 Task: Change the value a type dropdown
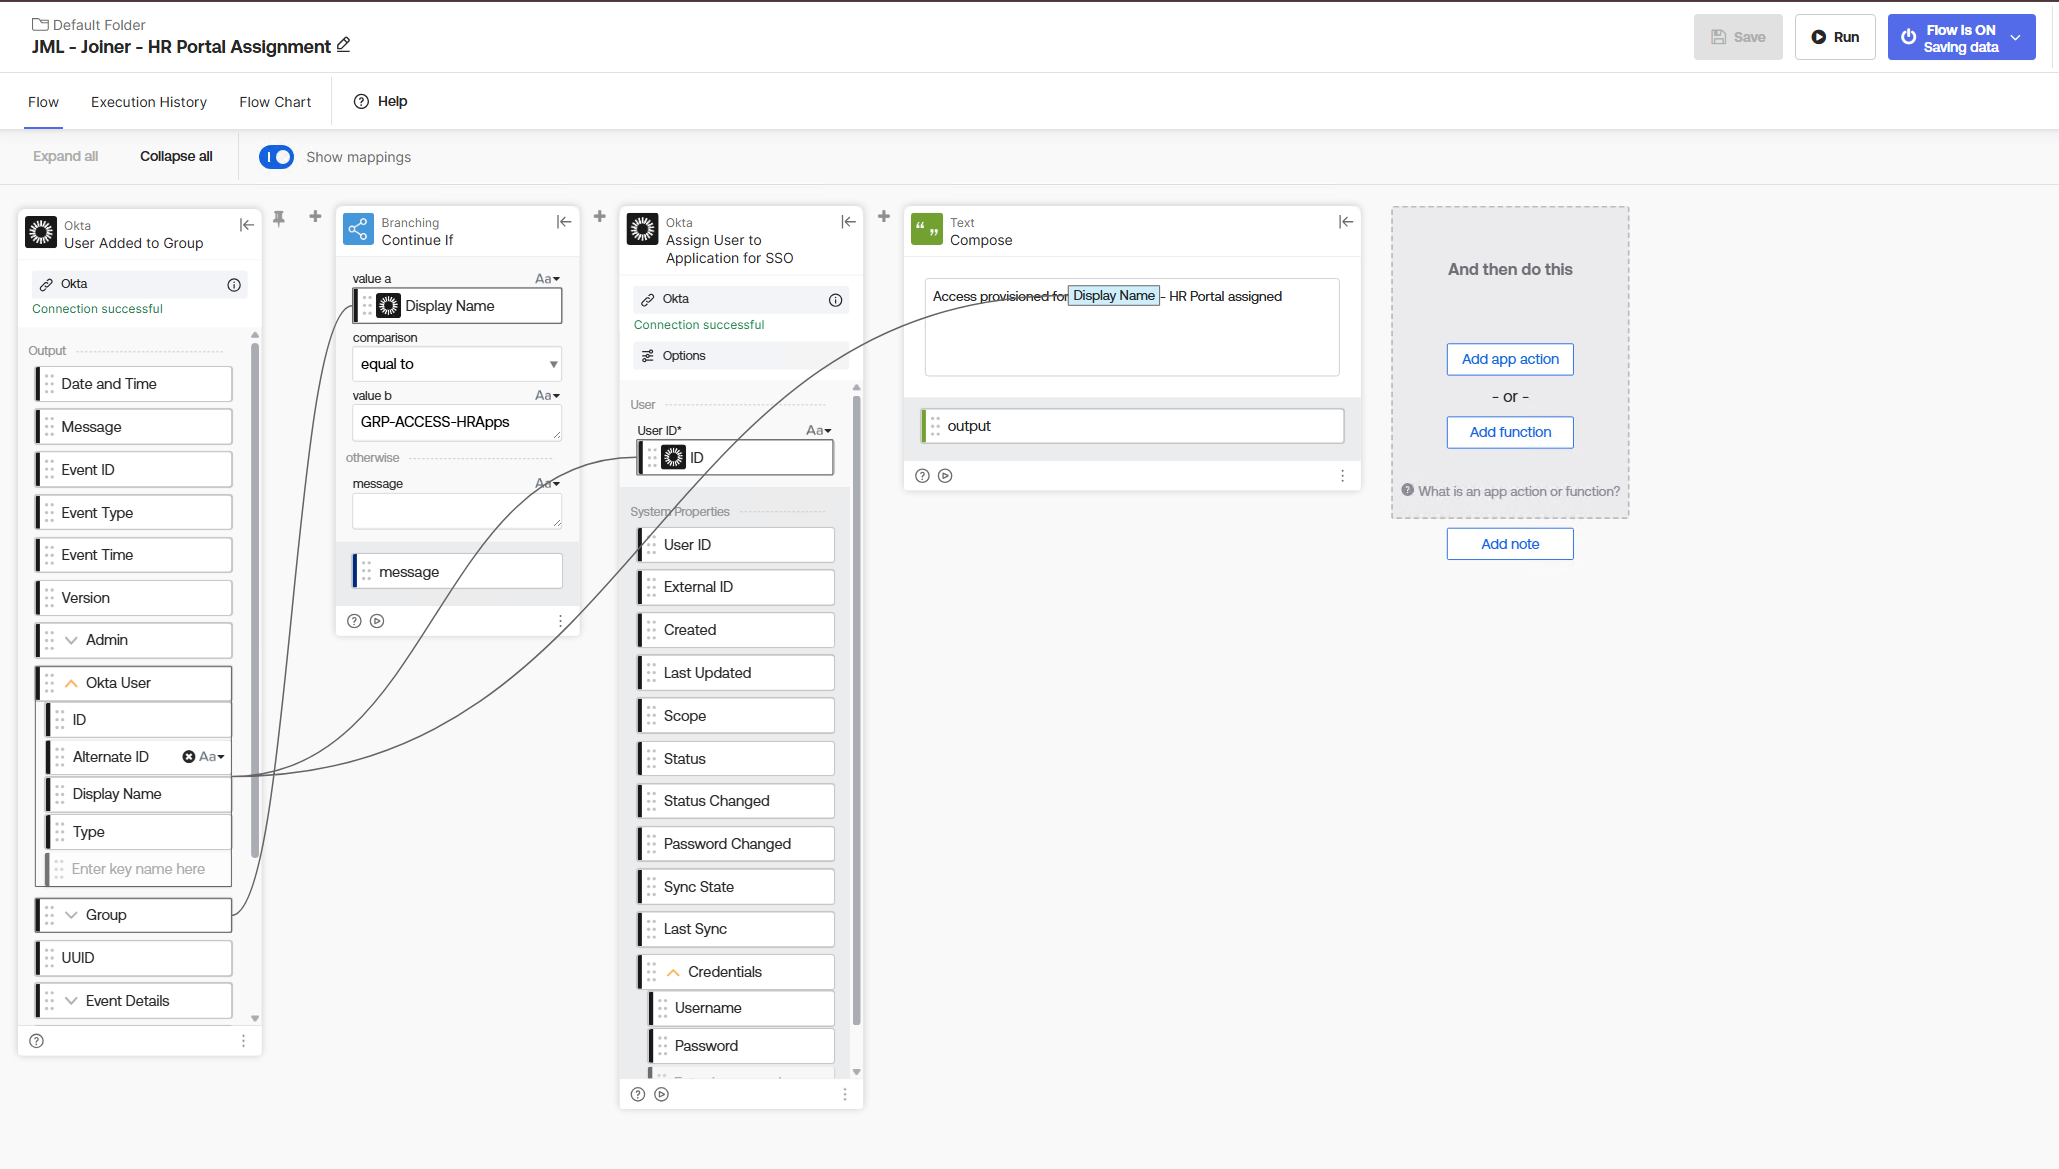pos(547,279)
